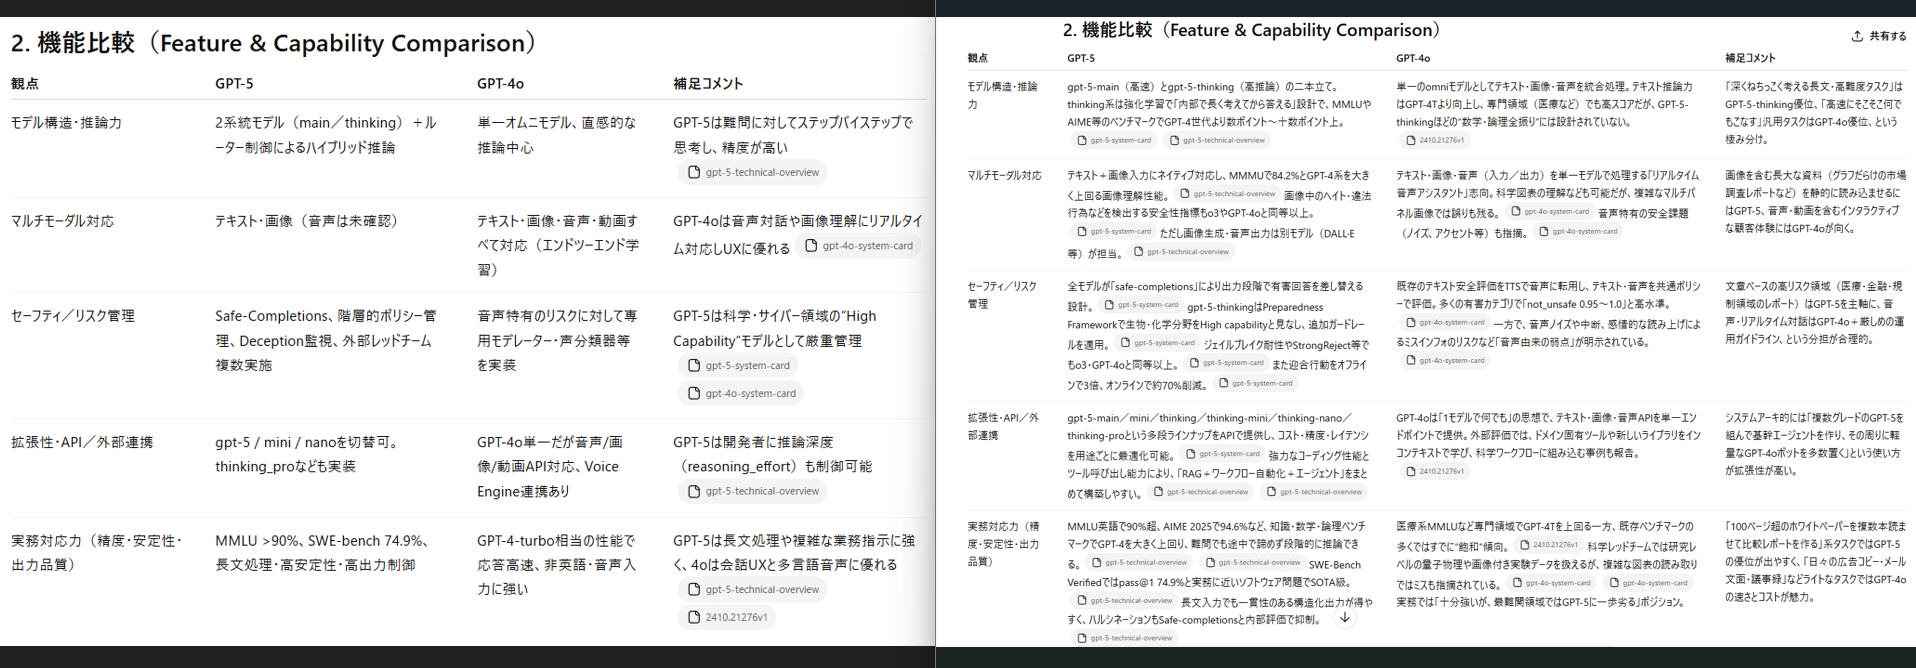Click 実務対応力 row label in left table

tap(97, 553)
